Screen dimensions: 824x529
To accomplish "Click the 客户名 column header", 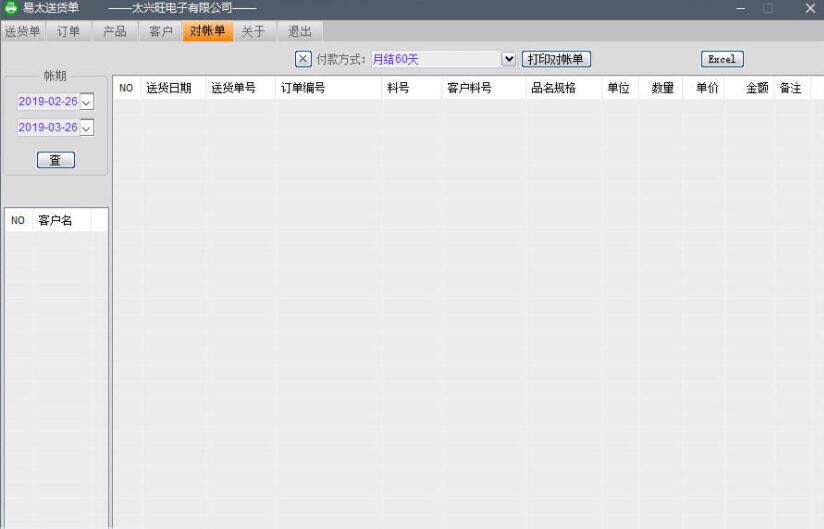I will coord(61,220).
